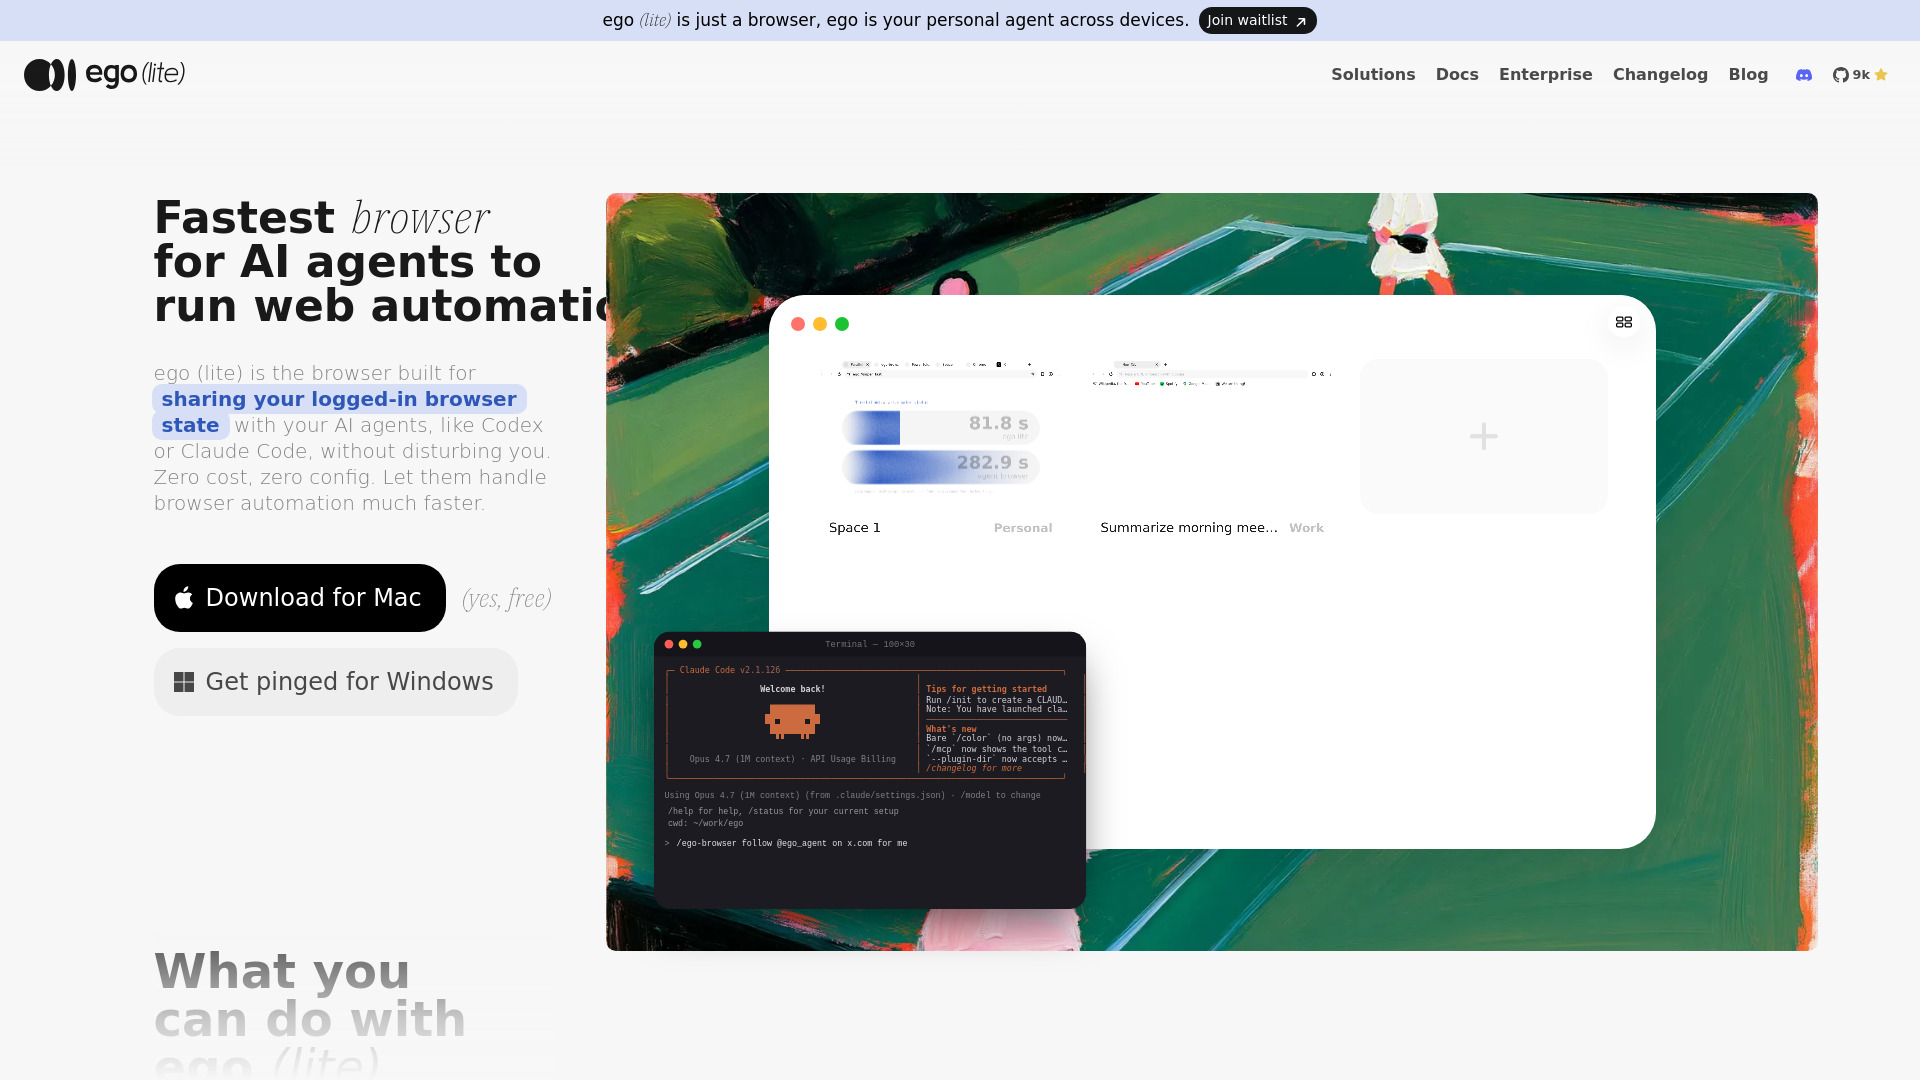Click '/changelog for more' in terminal
Image resolution: width=1920 pixels, height=1080 pixels.
[x=974, y=768]
